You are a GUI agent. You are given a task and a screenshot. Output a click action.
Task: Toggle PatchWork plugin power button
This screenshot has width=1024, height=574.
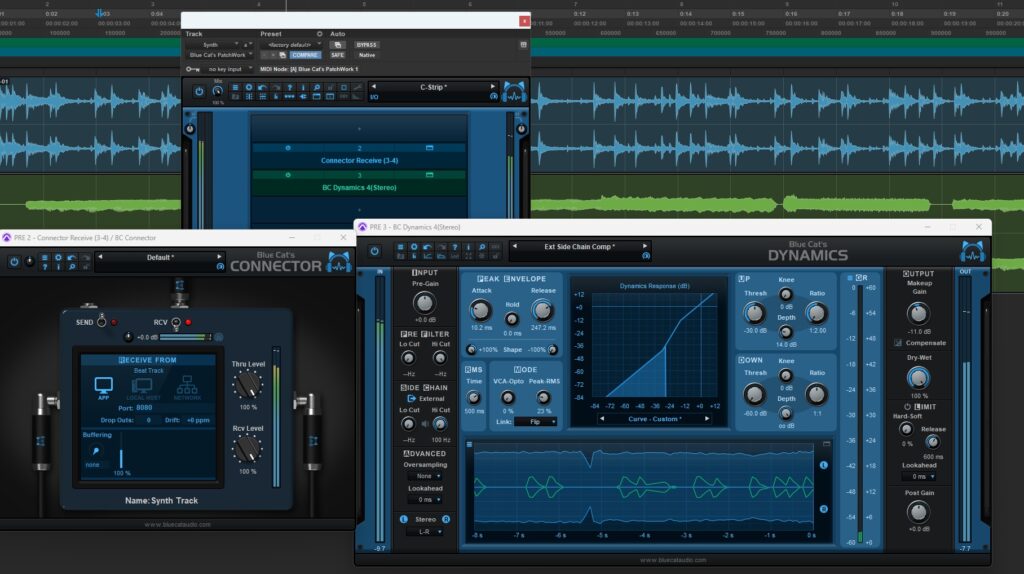199,91
